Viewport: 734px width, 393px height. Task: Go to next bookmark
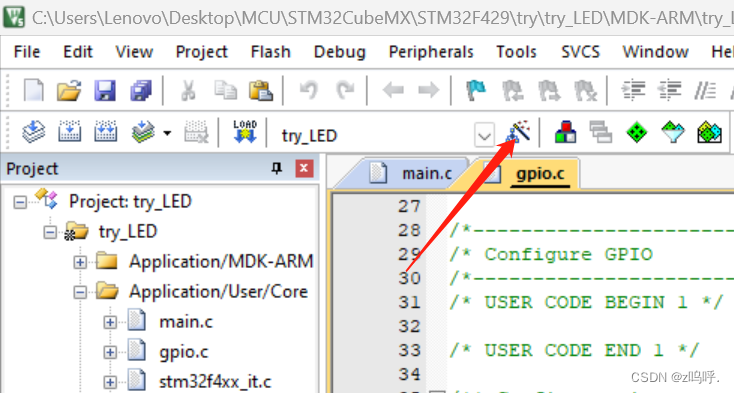(549, 90)
